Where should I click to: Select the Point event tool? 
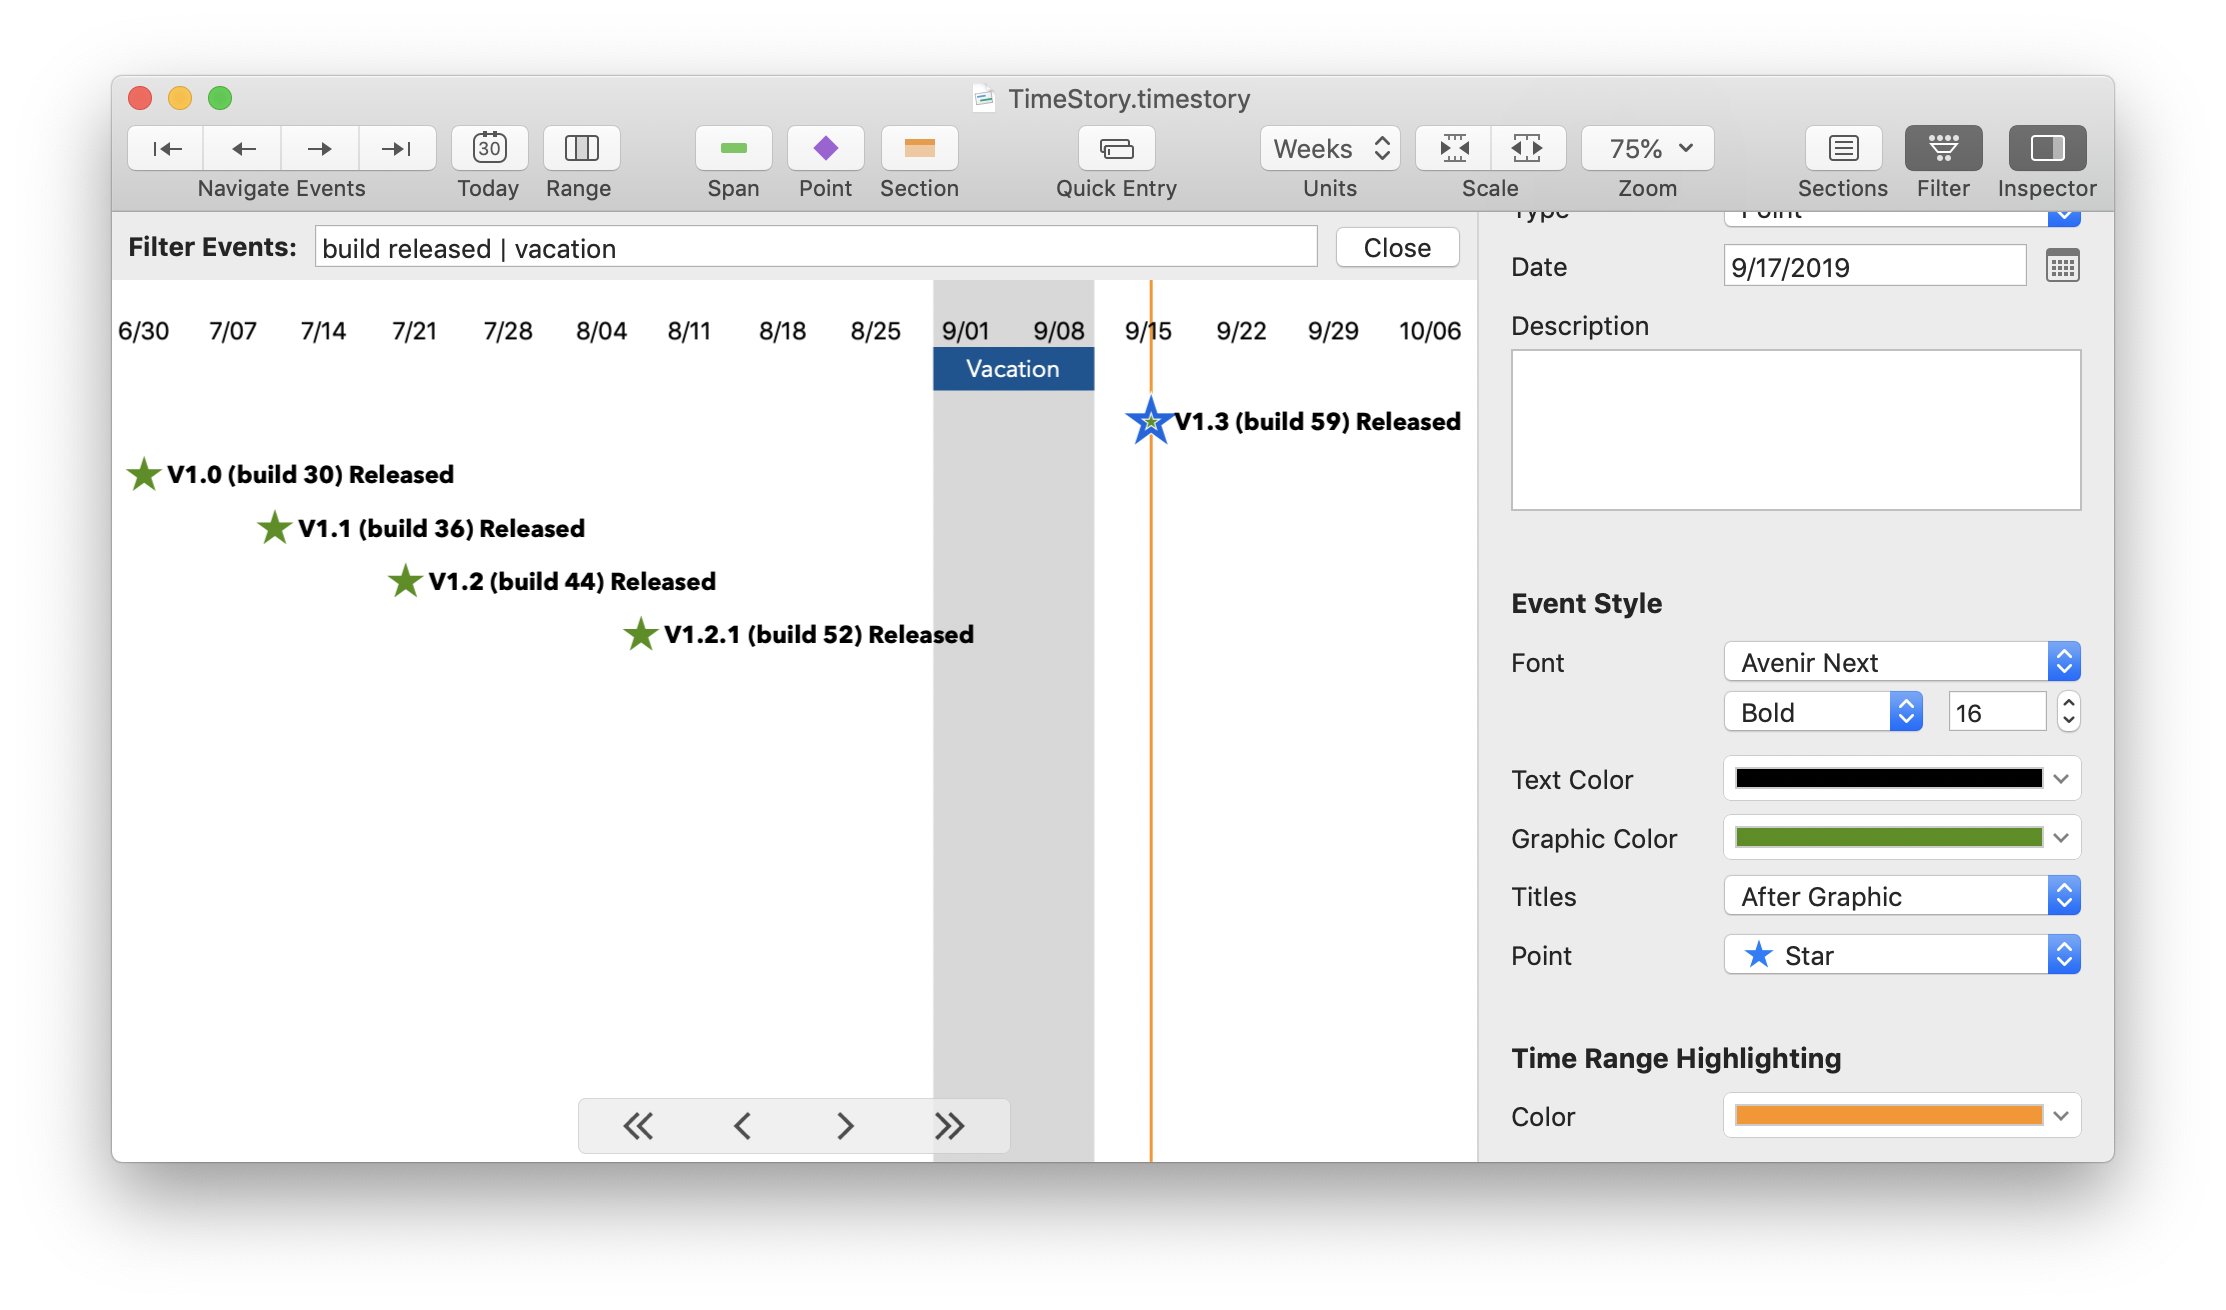coord(825,148)
